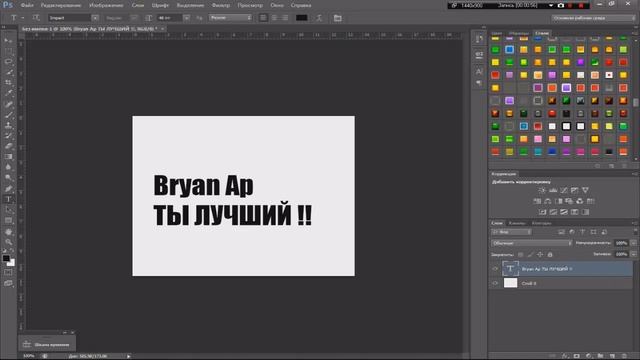Add a Threshold adjustment

564,212
